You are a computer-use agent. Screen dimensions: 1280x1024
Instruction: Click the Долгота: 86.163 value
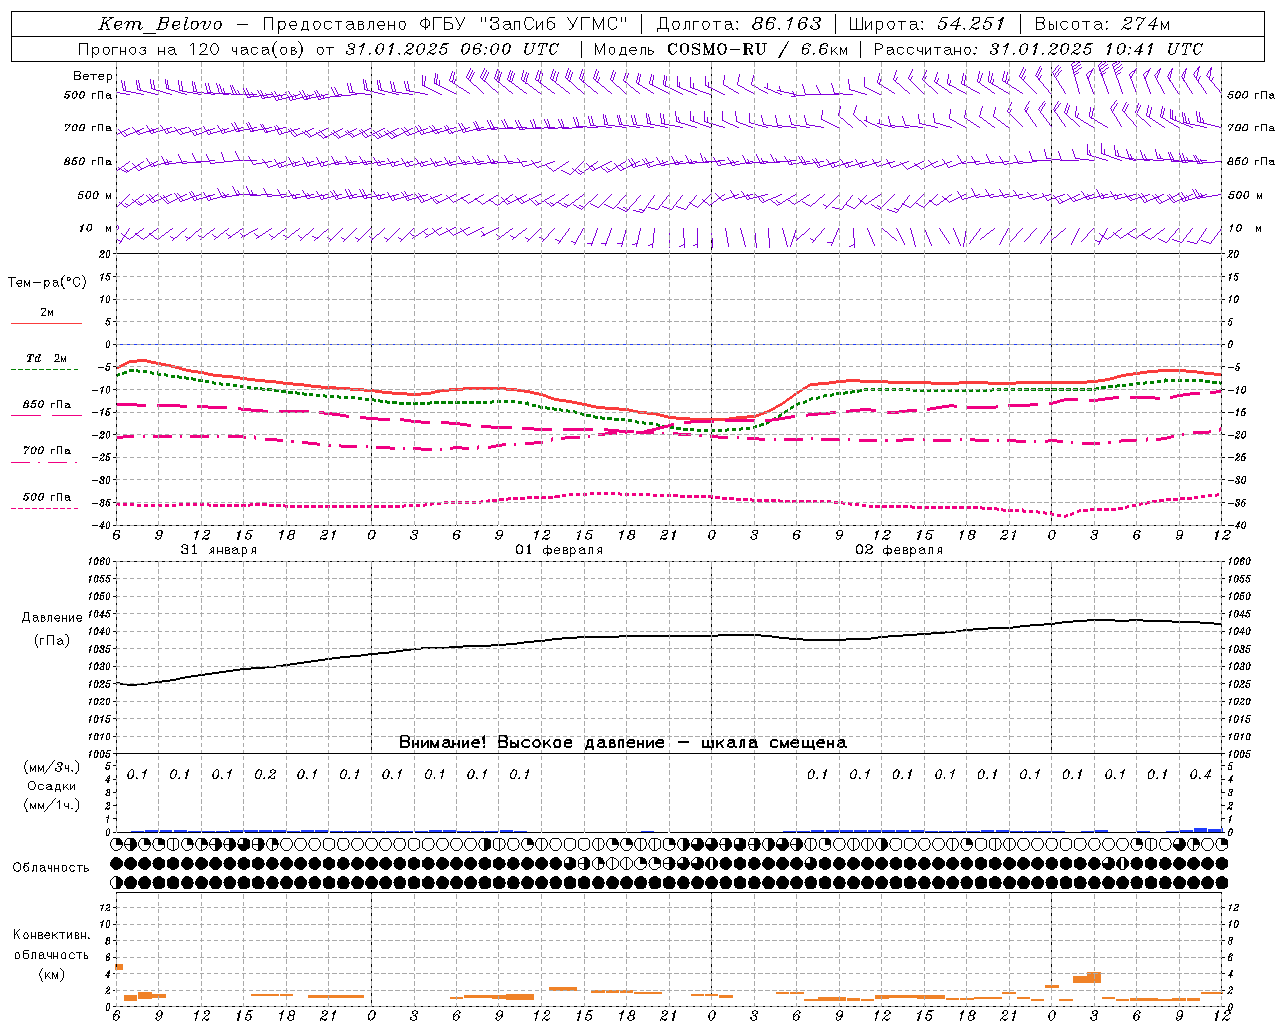pos(739,24)
